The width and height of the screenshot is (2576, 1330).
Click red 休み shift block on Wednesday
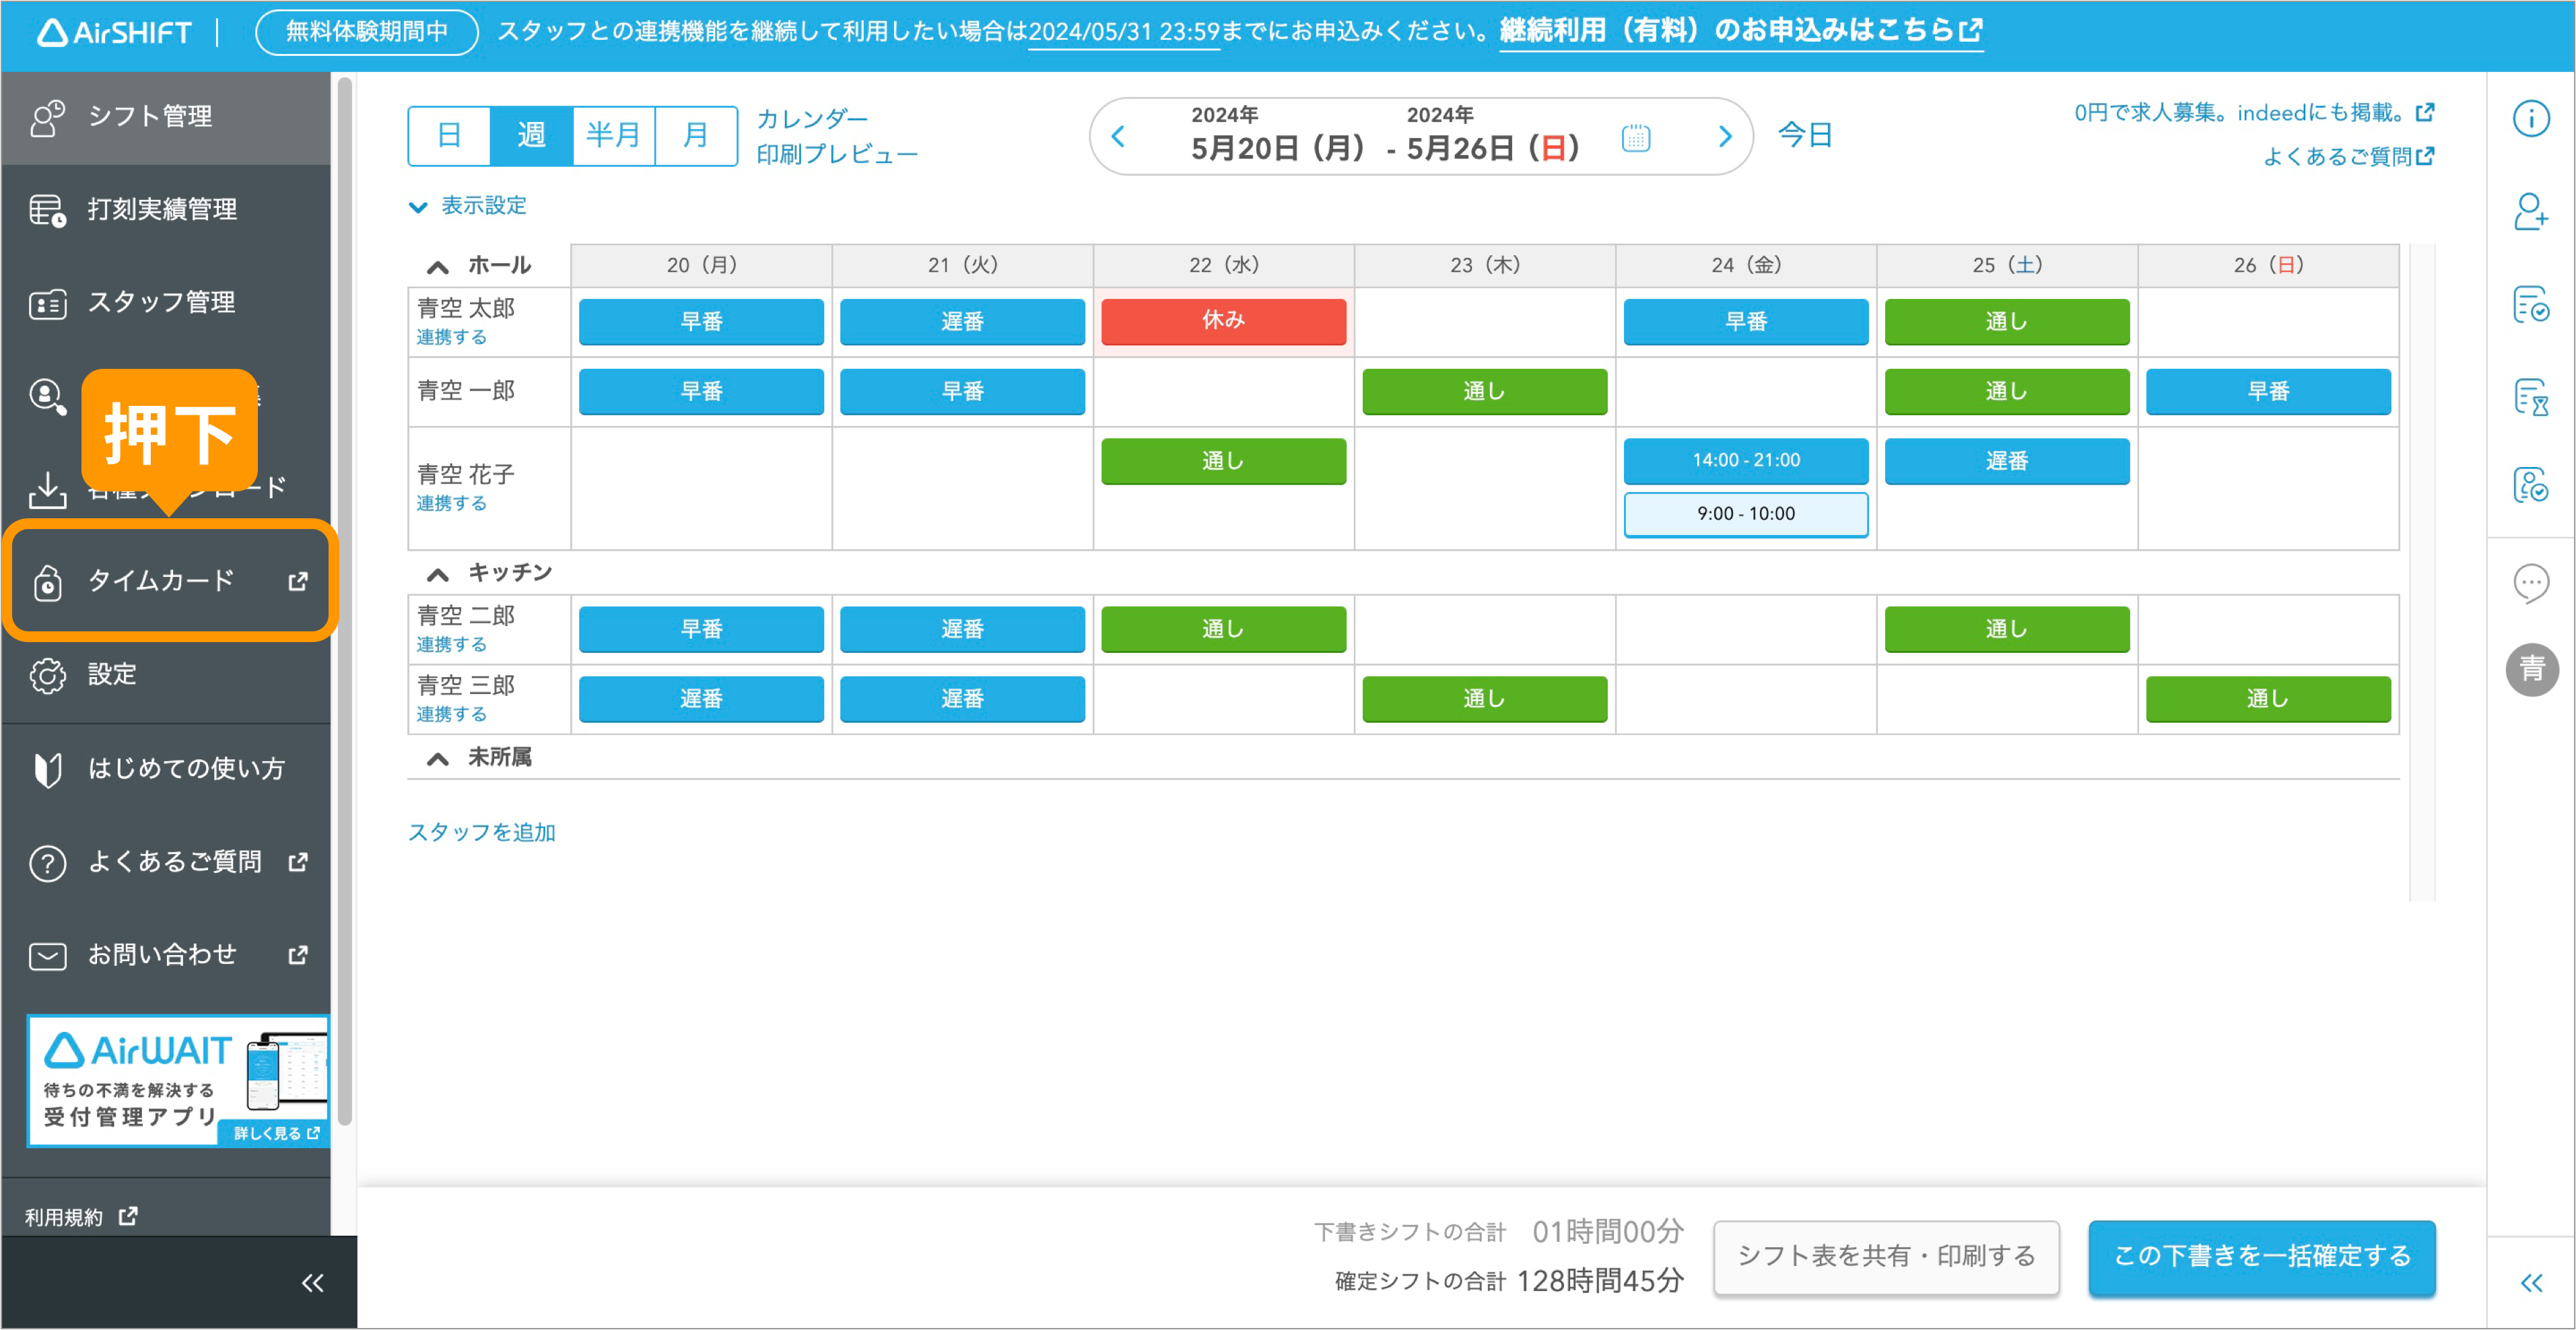[1223, 321]
